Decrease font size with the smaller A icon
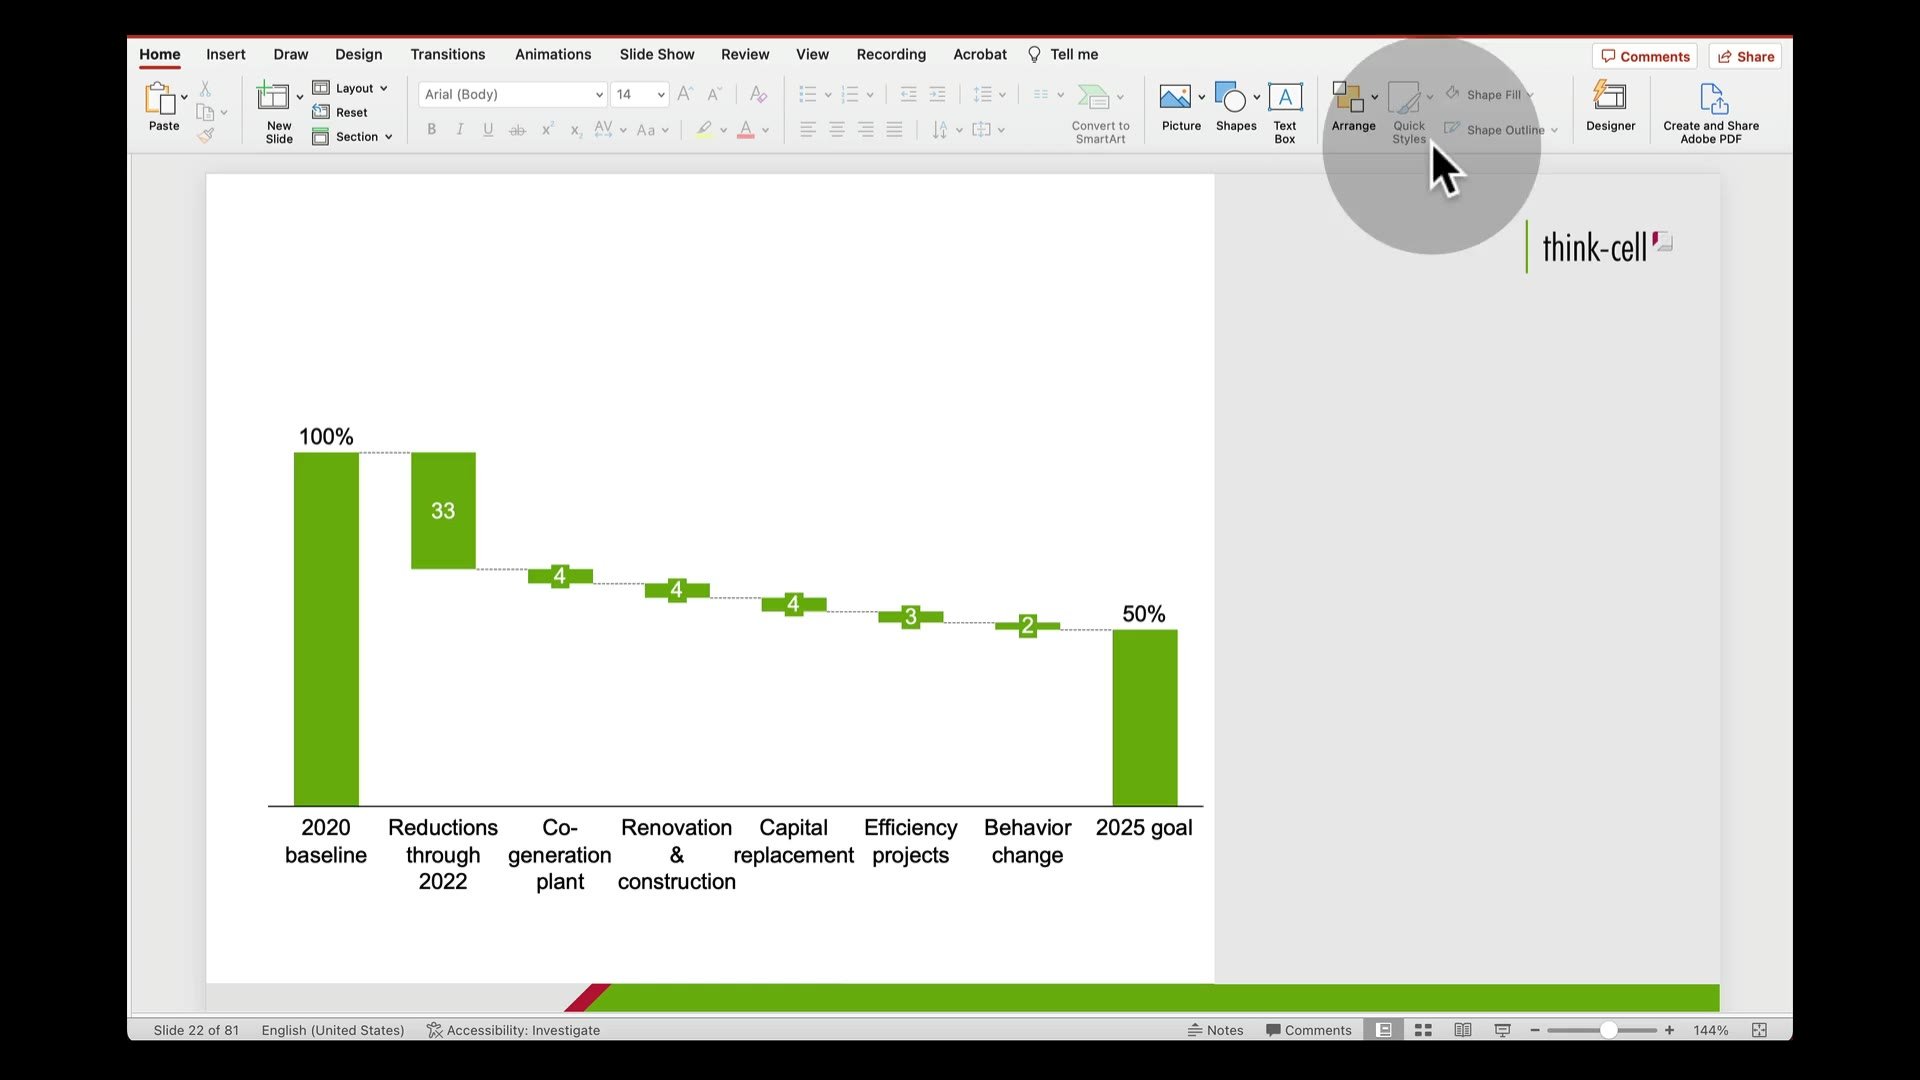 (714, 94)
